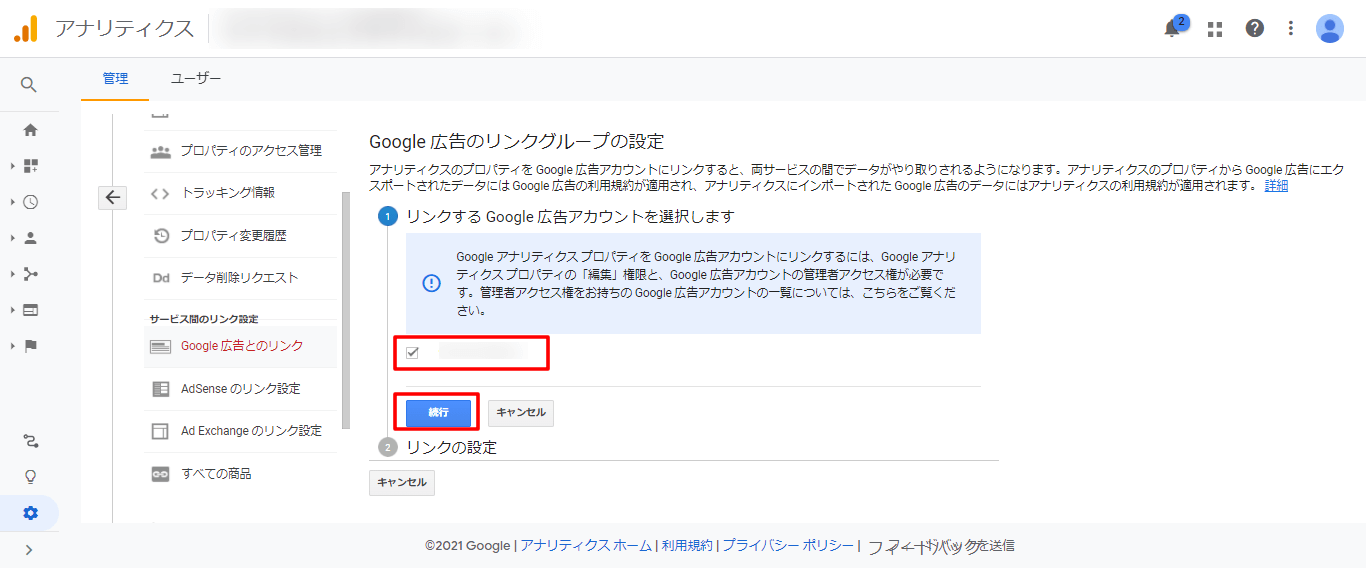Toggle the Google Ads account checkbox
Image resolution: width=1366 pixels, height=568 pixels.
[x=412, y=352]
